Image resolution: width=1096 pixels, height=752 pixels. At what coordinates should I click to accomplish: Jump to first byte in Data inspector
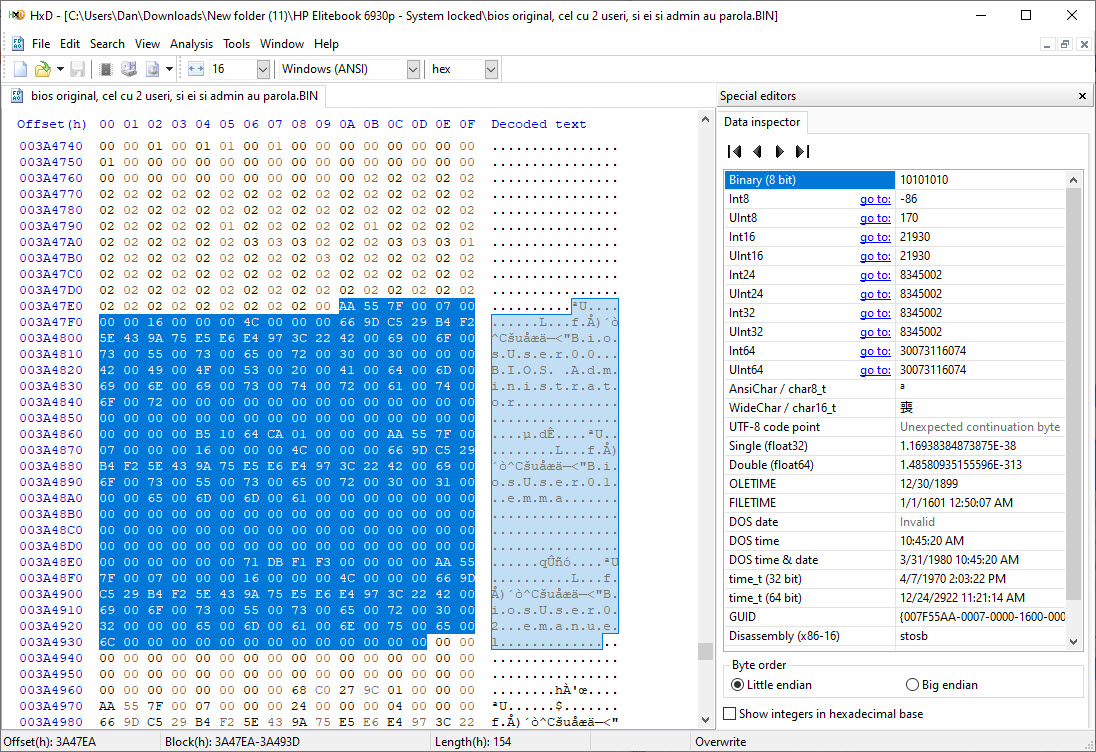click(734, 152)
